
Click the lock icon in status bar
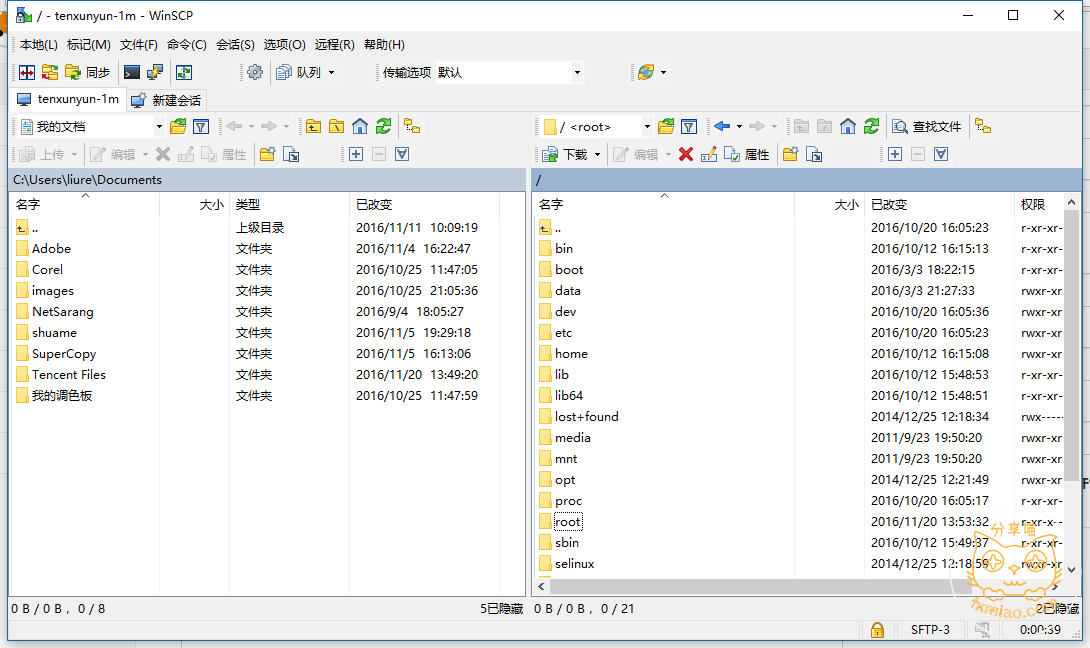(x=877, y=630)
